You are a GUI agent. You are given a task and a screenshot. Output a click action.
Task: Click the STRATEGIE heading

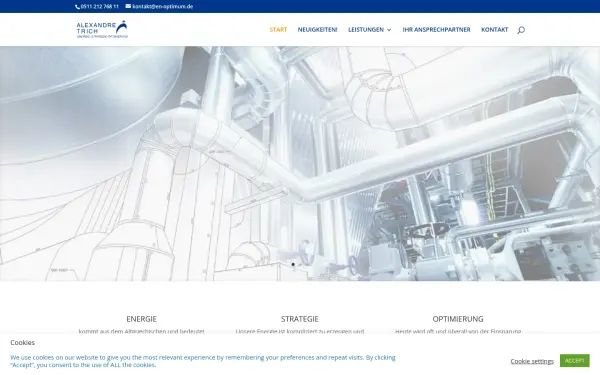300,319
